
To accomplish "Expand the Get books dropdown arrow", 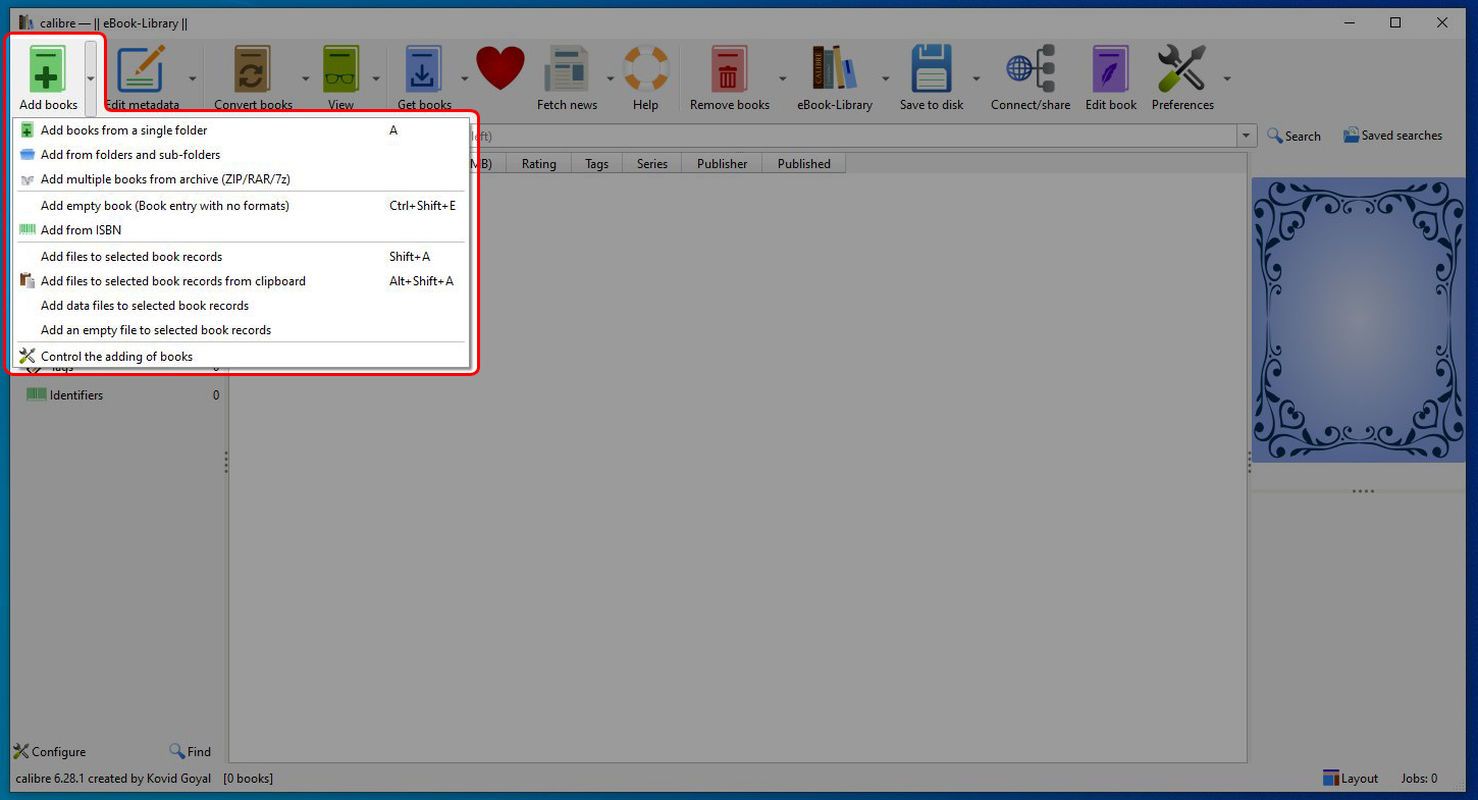I will pyautogui.click(x=465, y=78).
